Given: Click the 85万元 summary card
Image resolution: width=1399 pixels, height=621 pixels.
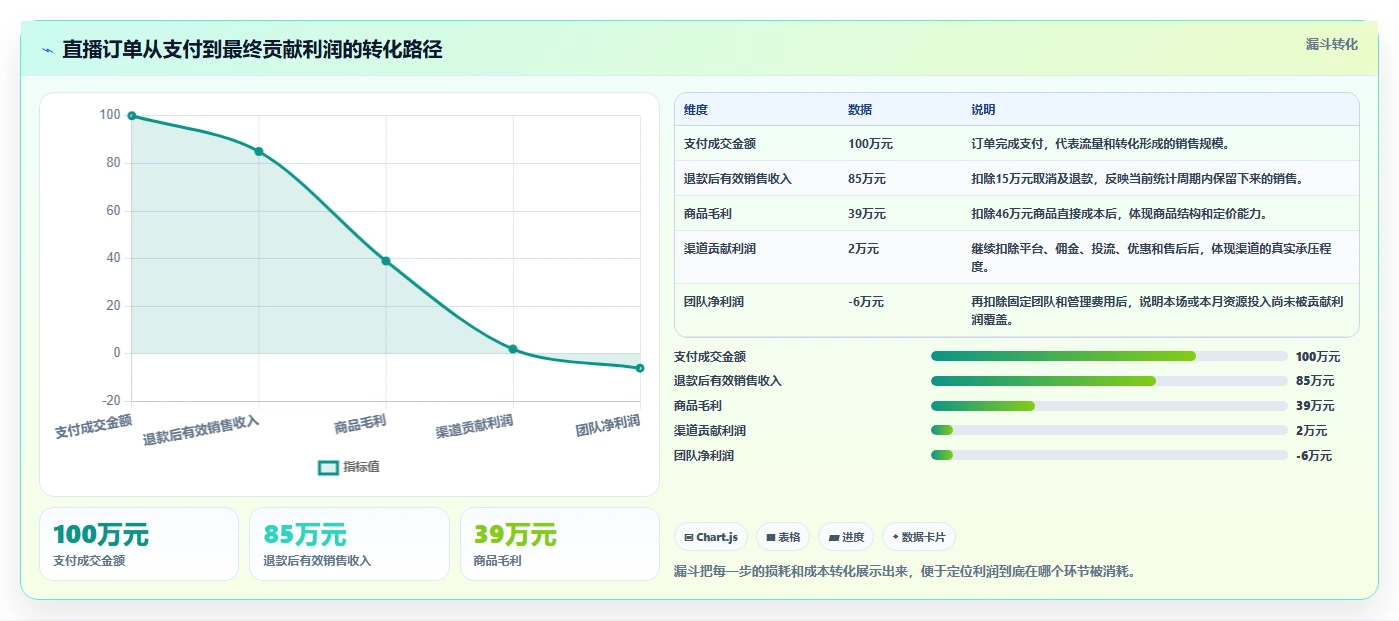Looking at the screenshot, I should tap(349, 544).
